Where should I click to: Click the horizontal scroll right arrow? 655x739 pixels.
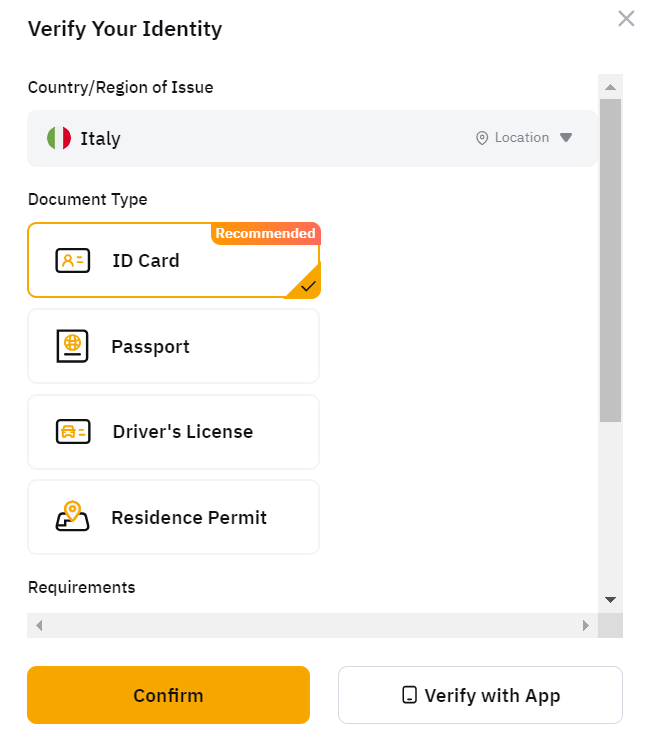tap(586, 625)
